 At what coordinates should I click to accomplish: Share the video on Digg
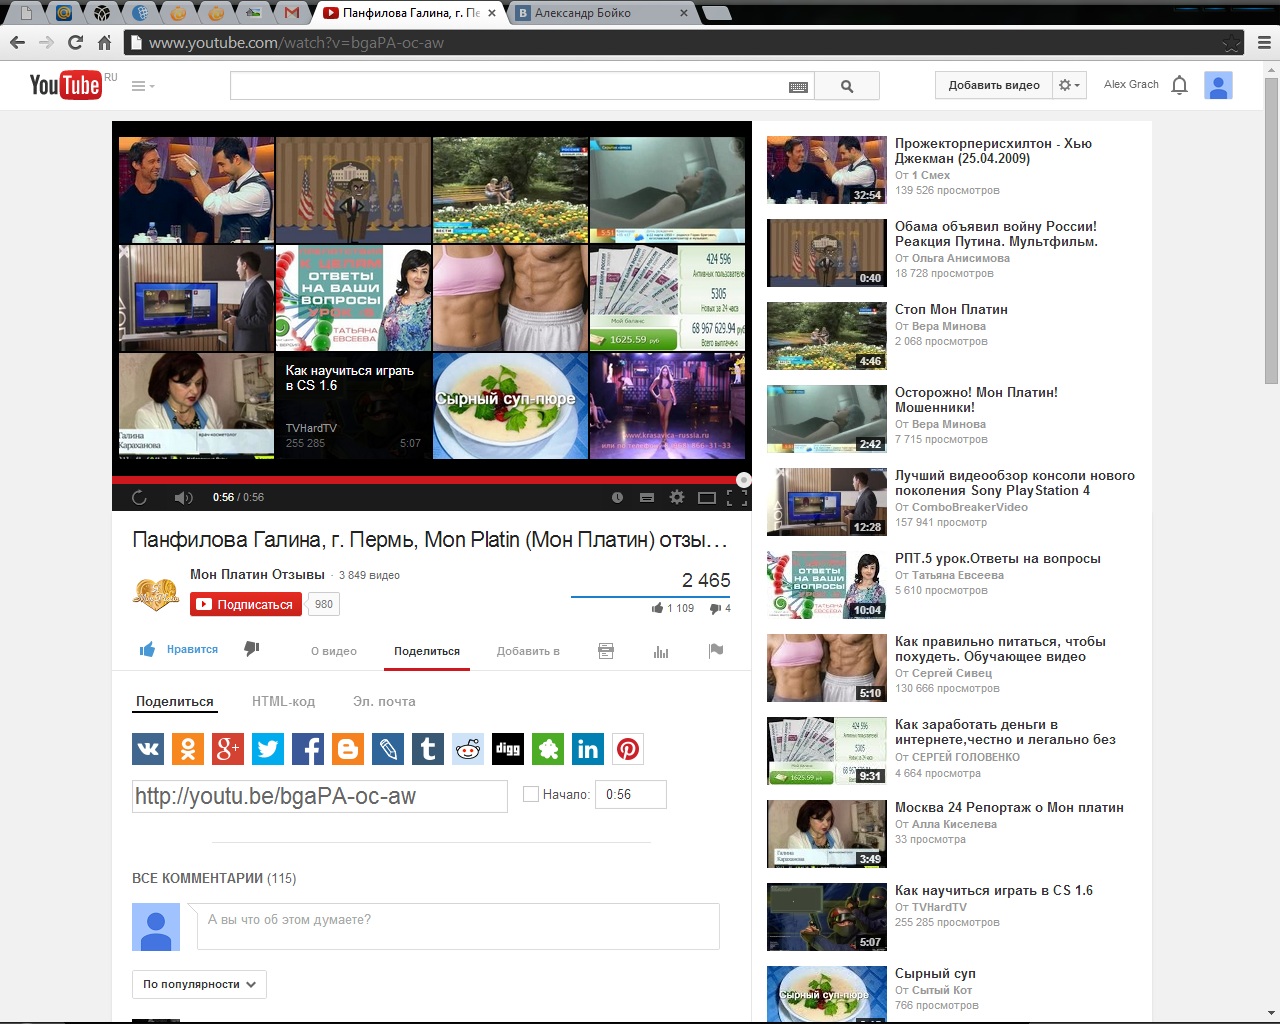[x=508, y=748]
